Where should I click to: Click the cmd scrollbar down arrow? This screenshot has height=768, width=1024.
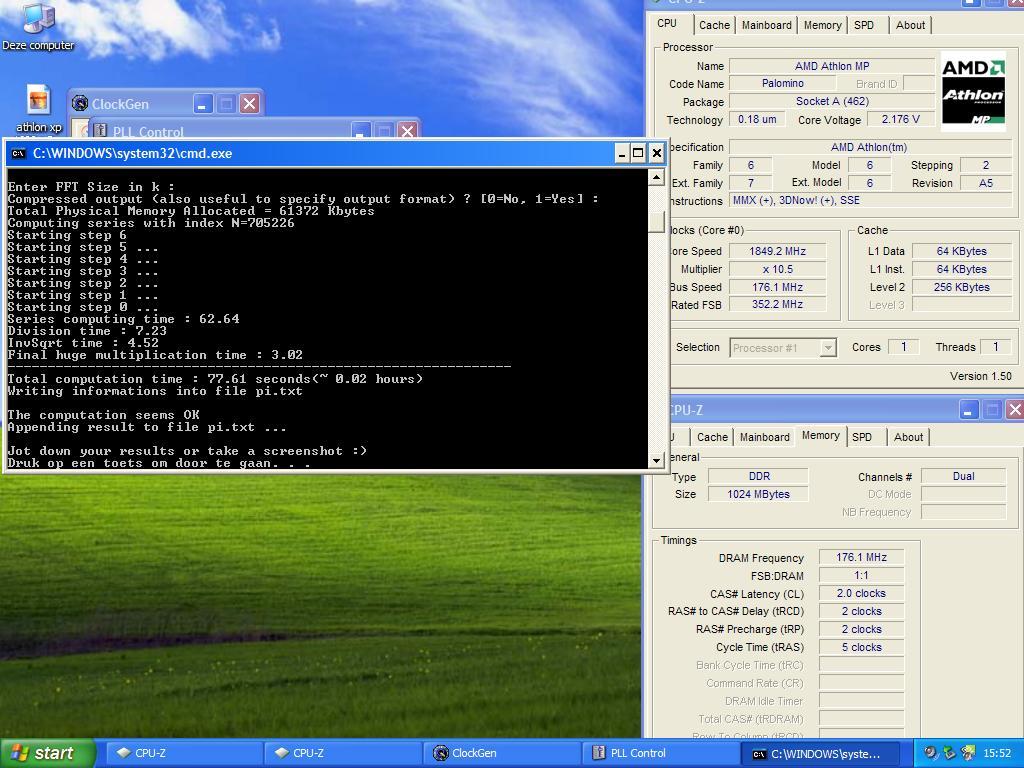[656, 460]
